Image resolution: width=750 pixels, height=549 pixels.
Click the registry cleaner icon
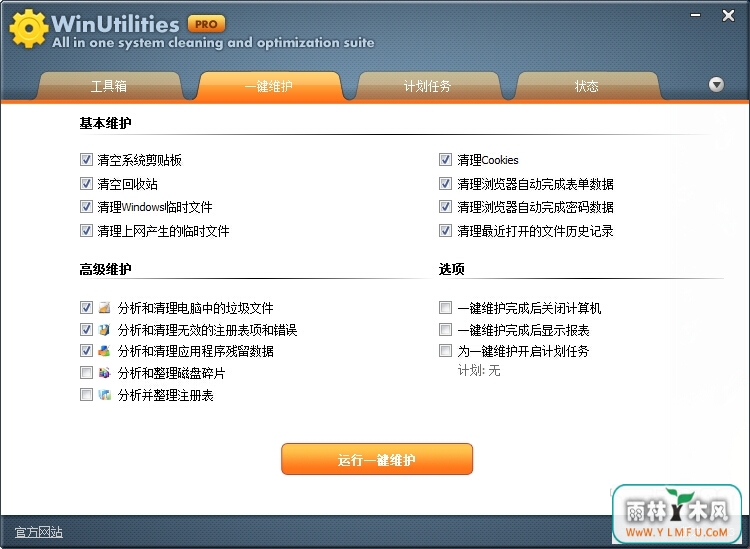pyautogui.click(x=104, y=329)
